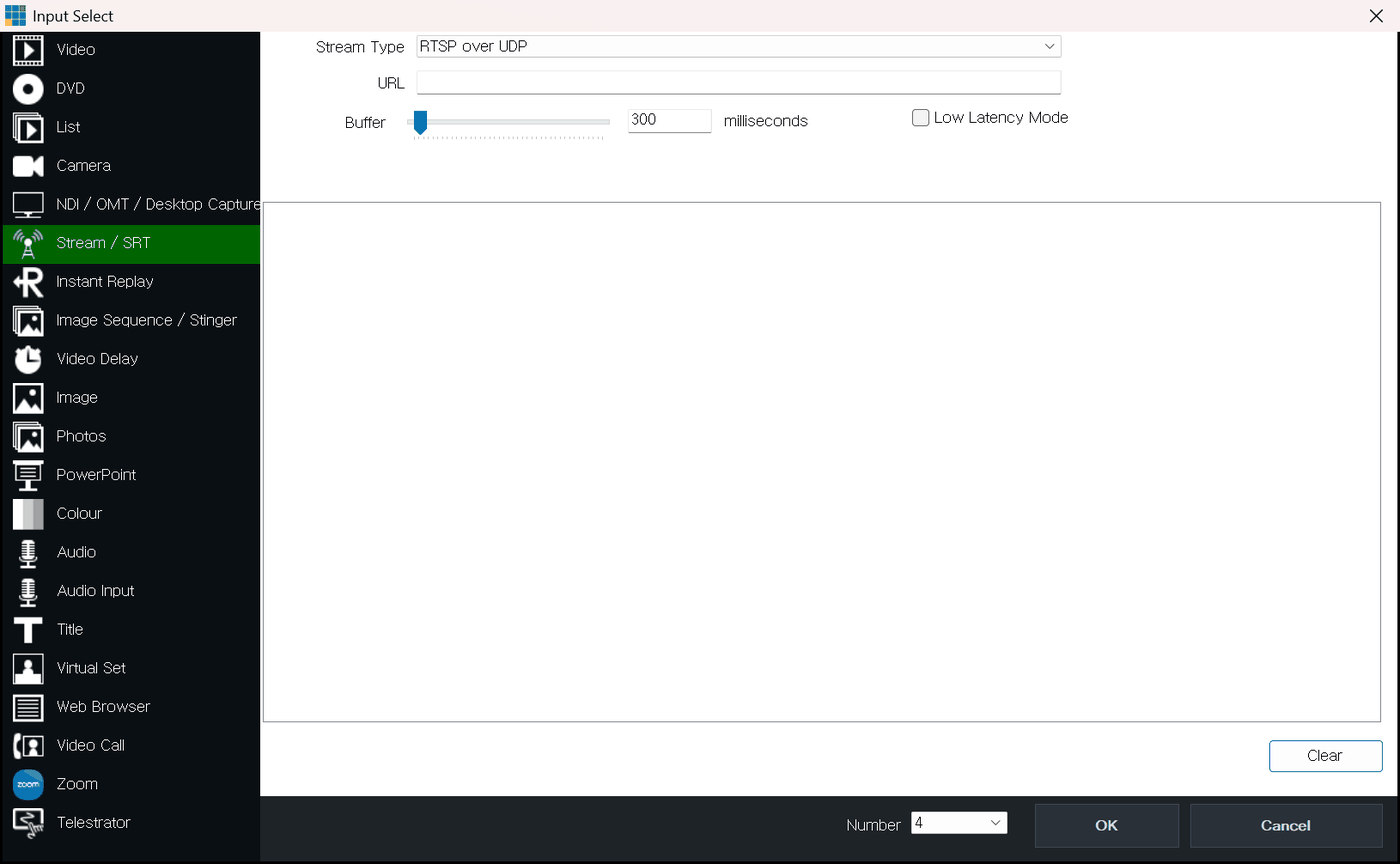
Task: Choose the DVD disc icon
Action: coord(28,88)
